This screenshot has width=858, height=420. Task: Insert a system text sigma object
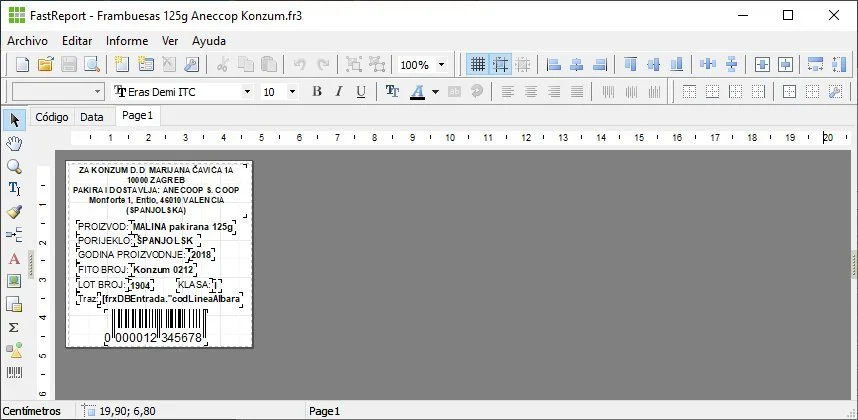point(14,327)
